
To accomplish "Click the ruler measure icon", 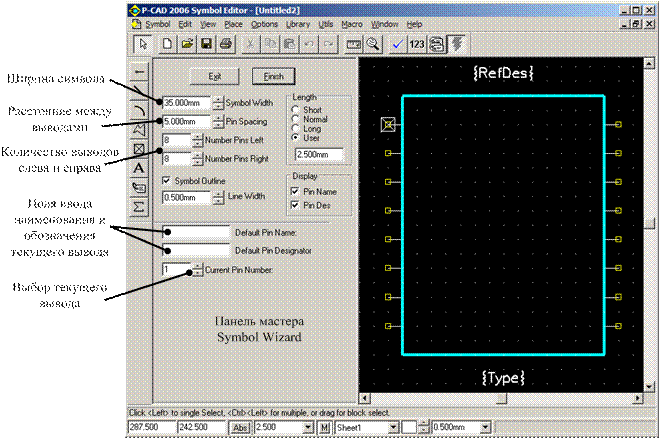I will tap(353, 44).
